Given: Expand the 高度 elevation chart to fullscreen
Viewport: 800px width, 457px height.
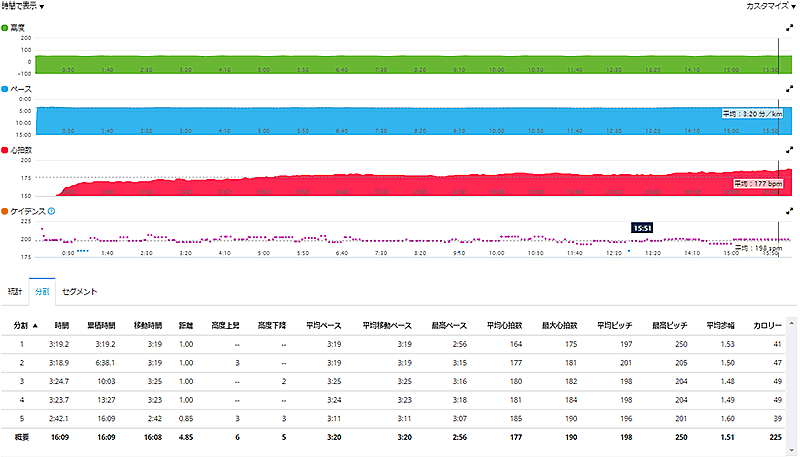Looking at the screenshot, I should click(791, 29).
